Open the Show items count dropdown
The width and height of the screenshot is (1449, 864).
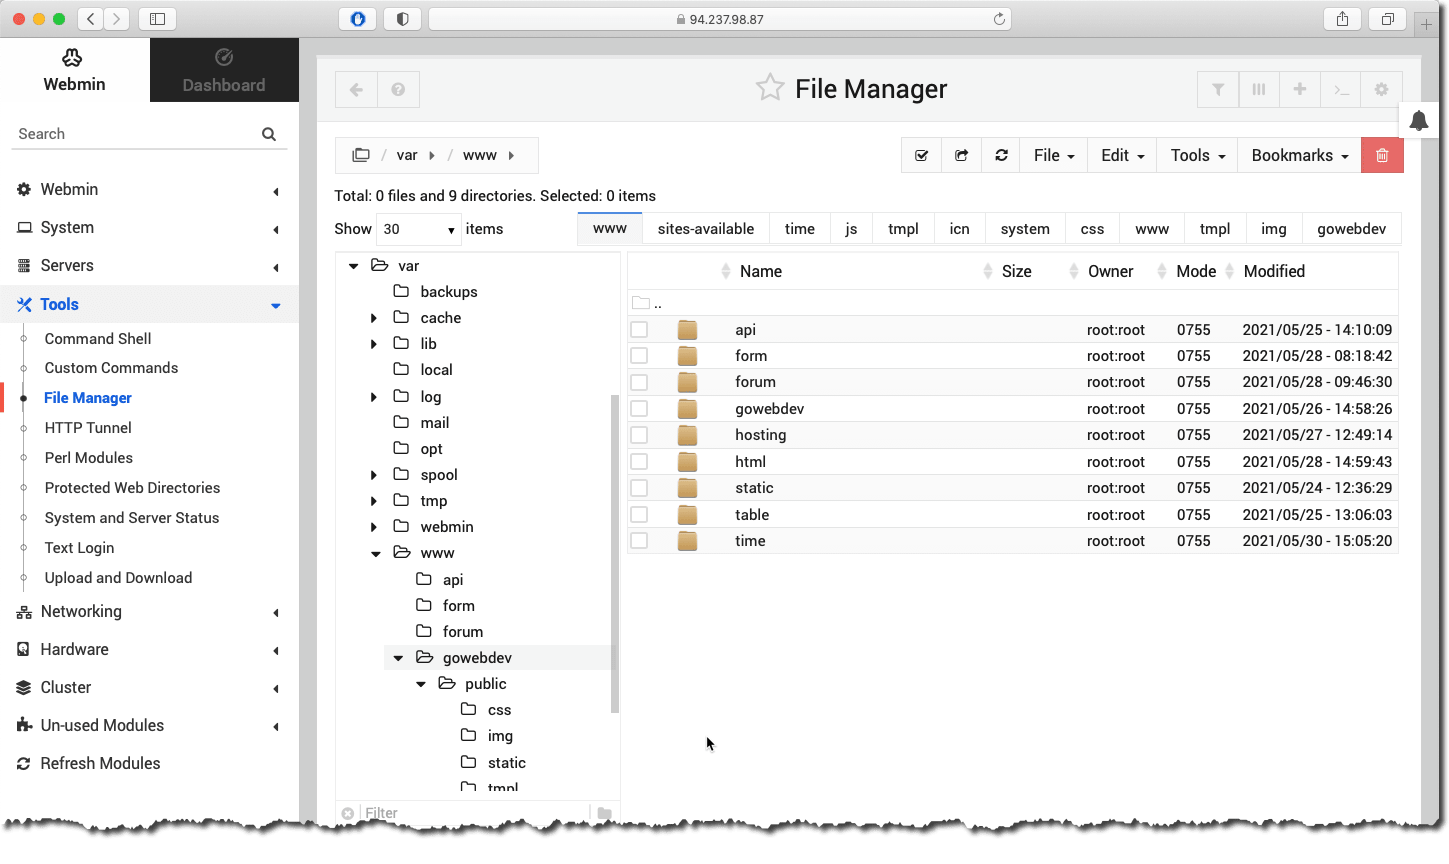pos(419,229)
